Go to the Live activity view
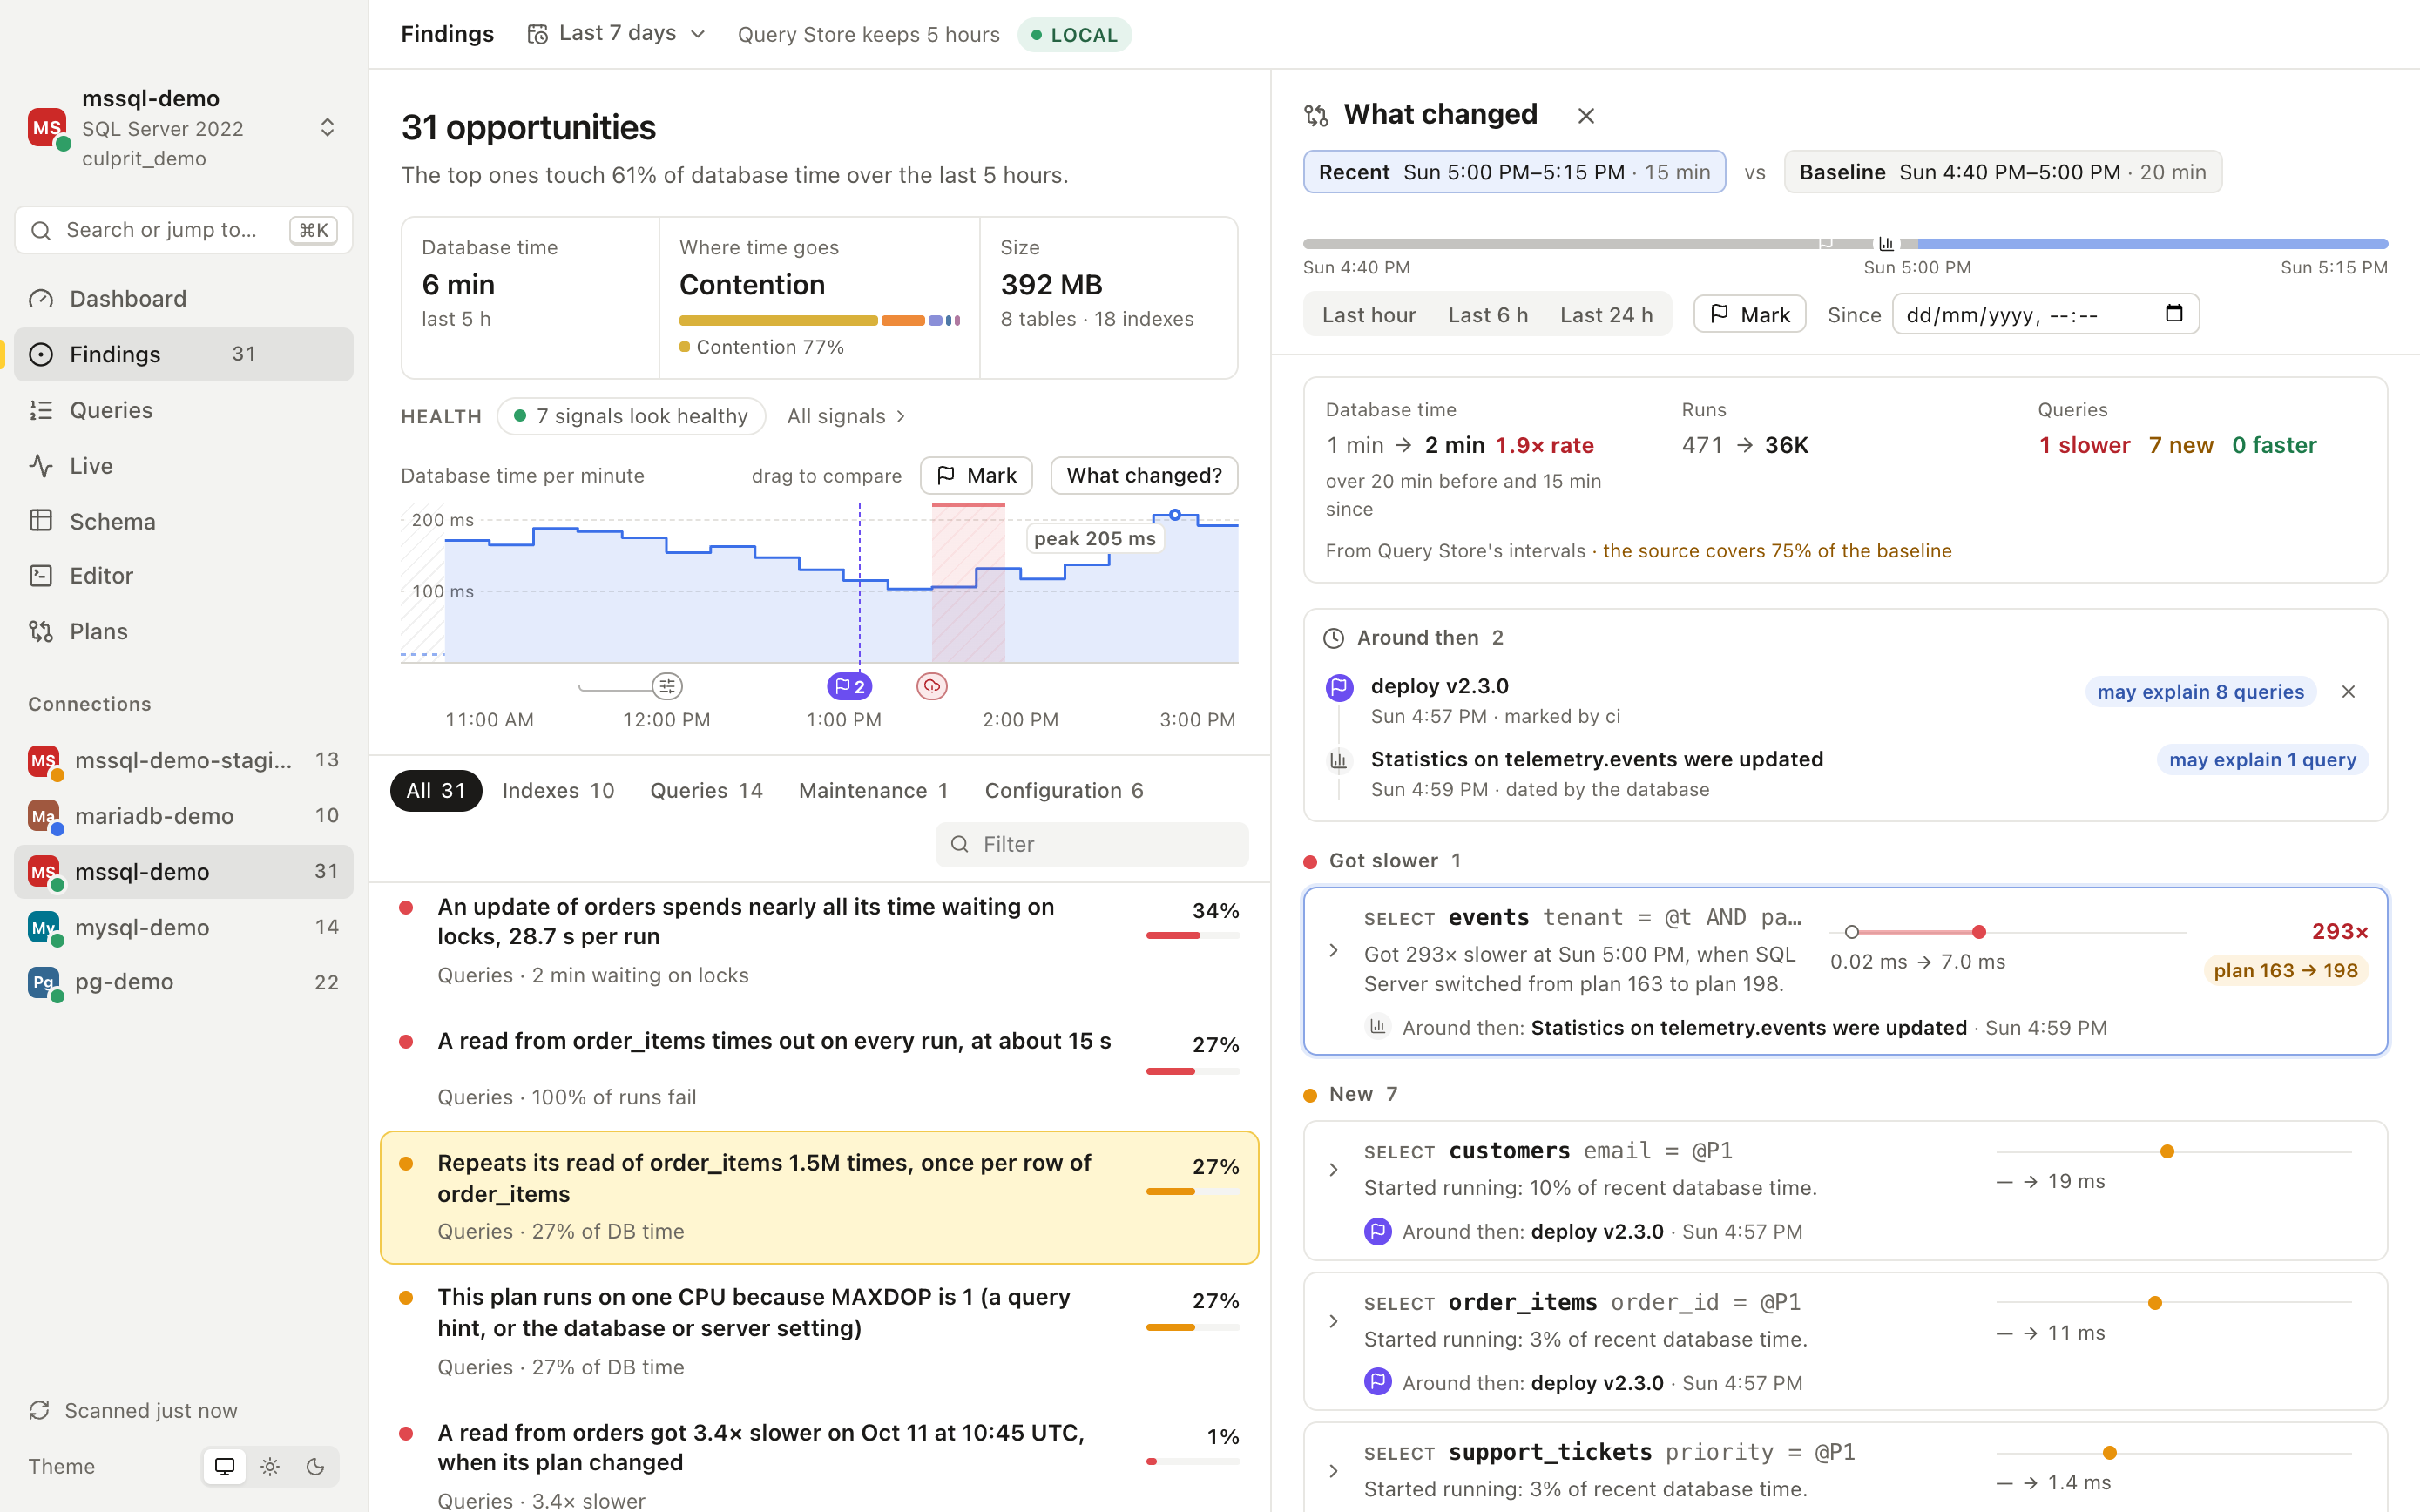2420x1512 pixels. [183, 466]
